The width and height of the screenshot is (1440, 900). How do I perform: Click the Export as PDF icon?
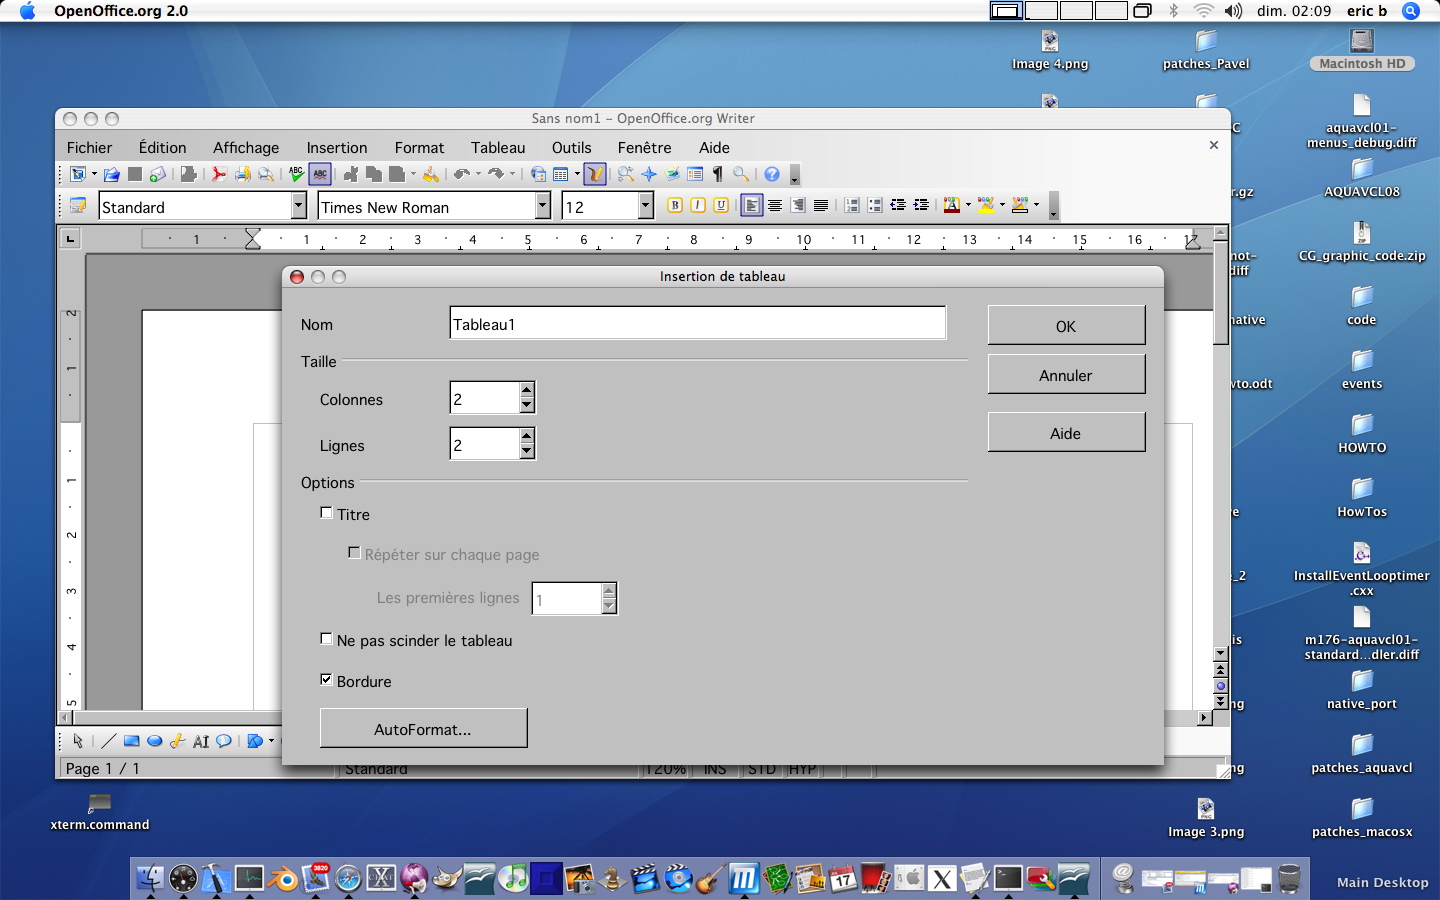(x=218, y=174)
